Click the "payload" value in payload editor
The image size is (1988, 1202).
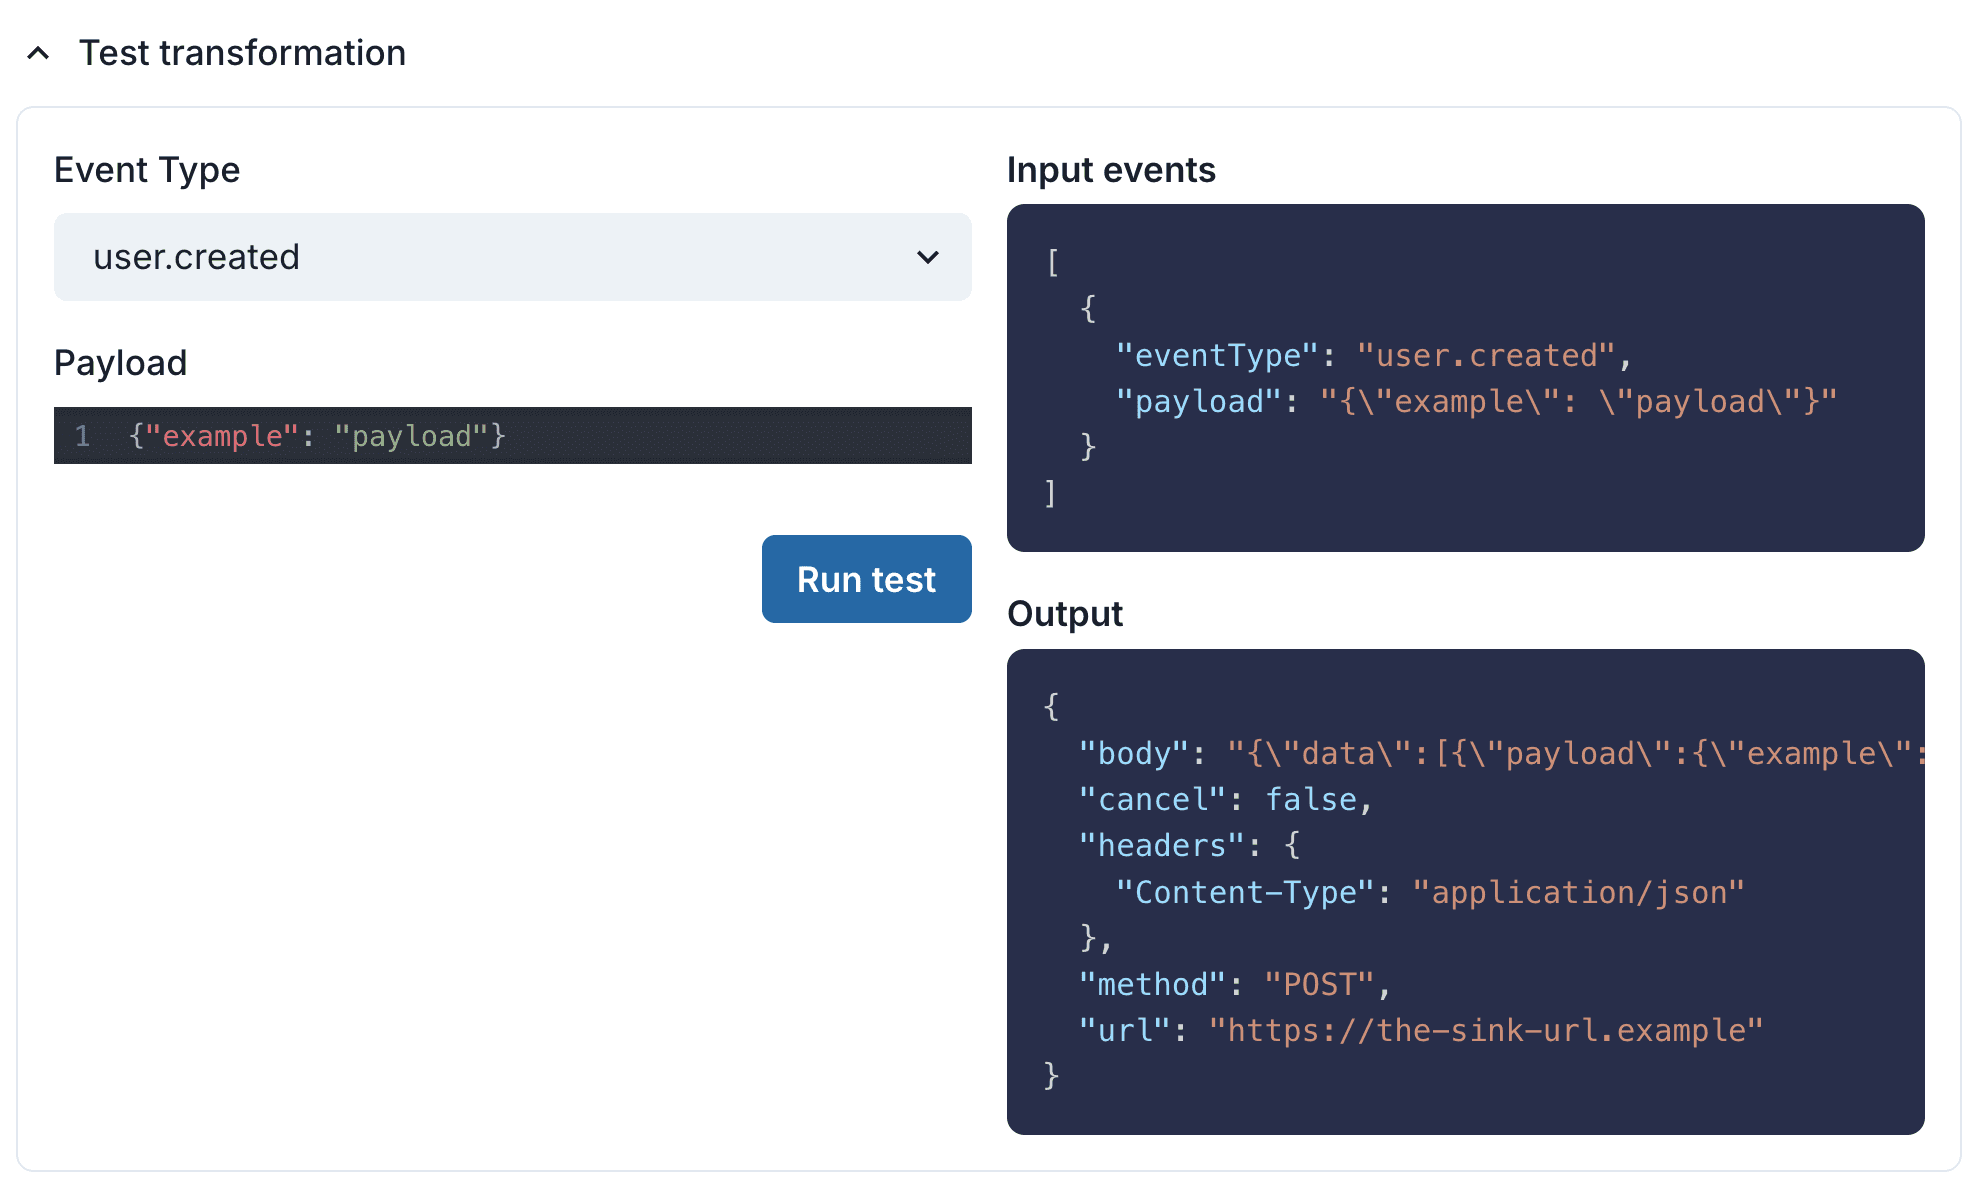pyautogui.click(x=410, y=436)
